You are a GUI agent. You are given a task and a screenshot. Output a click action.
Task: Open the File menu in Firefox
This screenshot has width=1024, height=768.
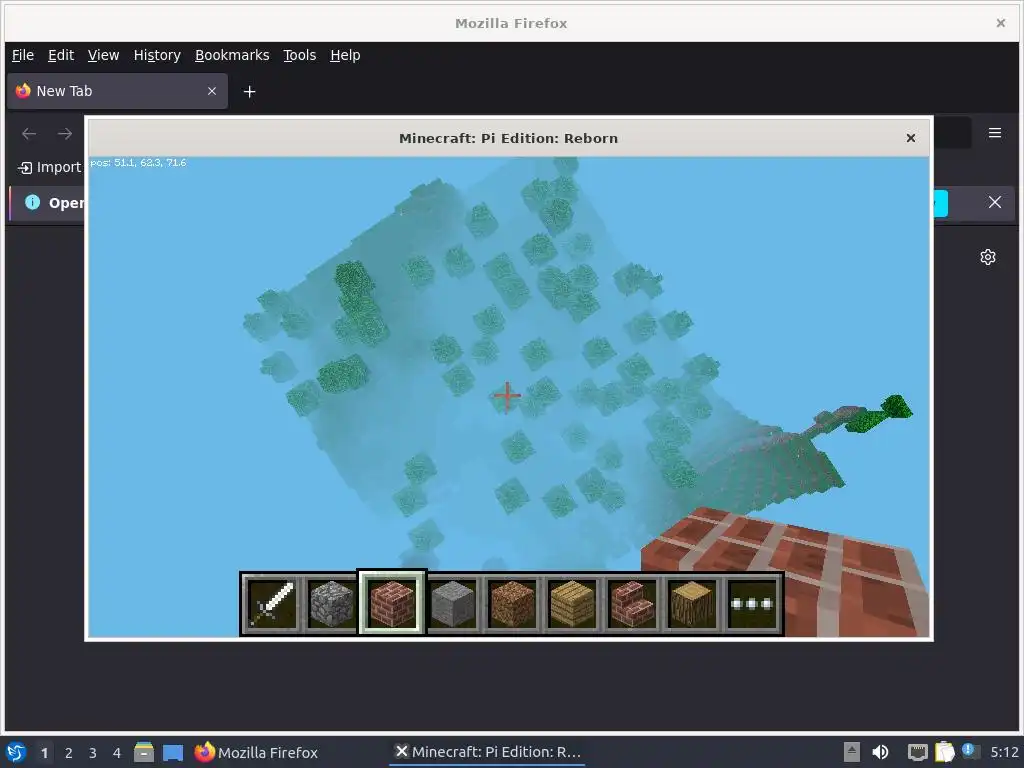(23, 56)
